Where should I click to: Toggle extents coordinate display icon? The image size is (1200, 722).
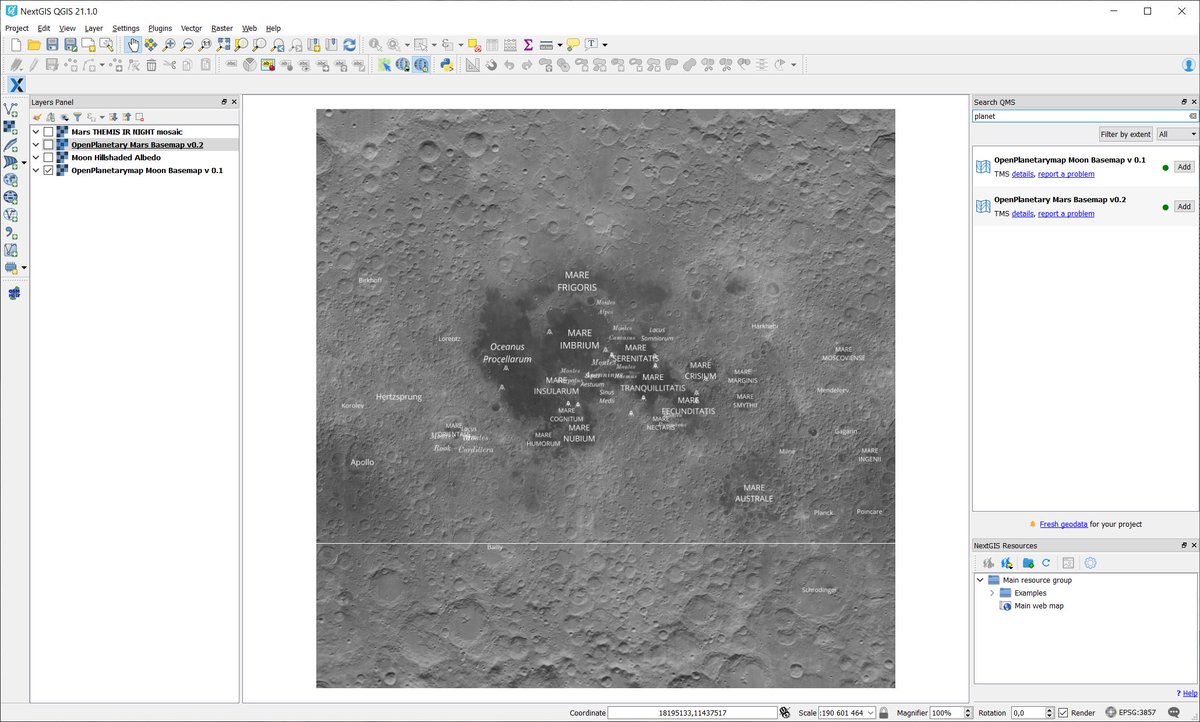[786, 713]
